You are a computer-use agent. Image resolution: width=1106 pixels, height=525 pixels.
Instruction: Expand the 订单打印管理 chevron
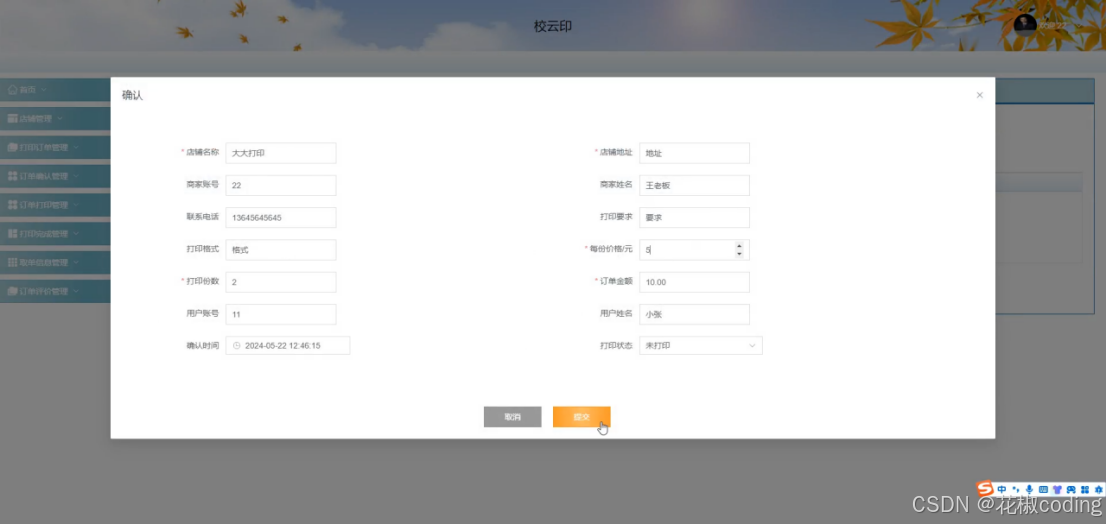coord(76,205)
